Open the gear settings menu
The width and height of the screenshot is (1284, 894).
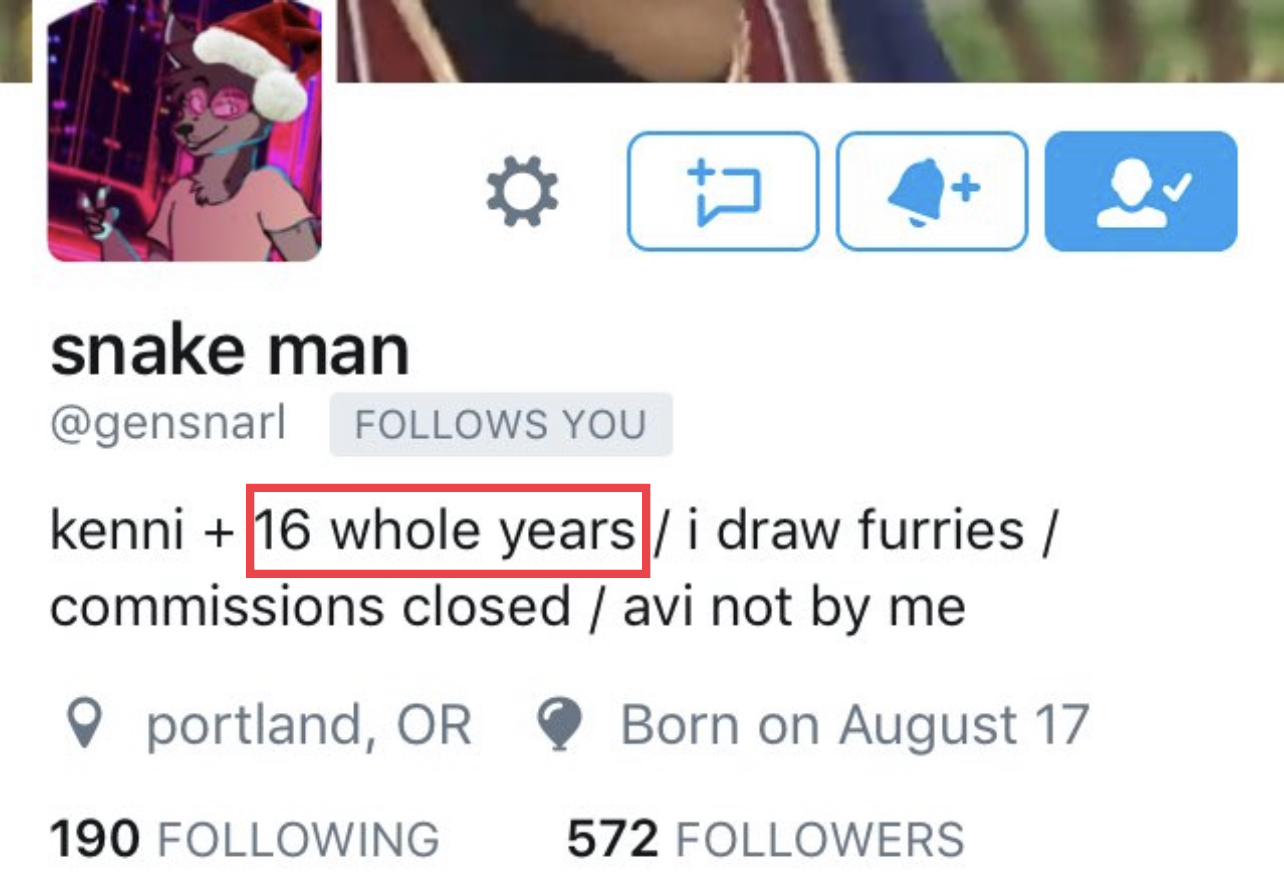(x=522, y=191)
